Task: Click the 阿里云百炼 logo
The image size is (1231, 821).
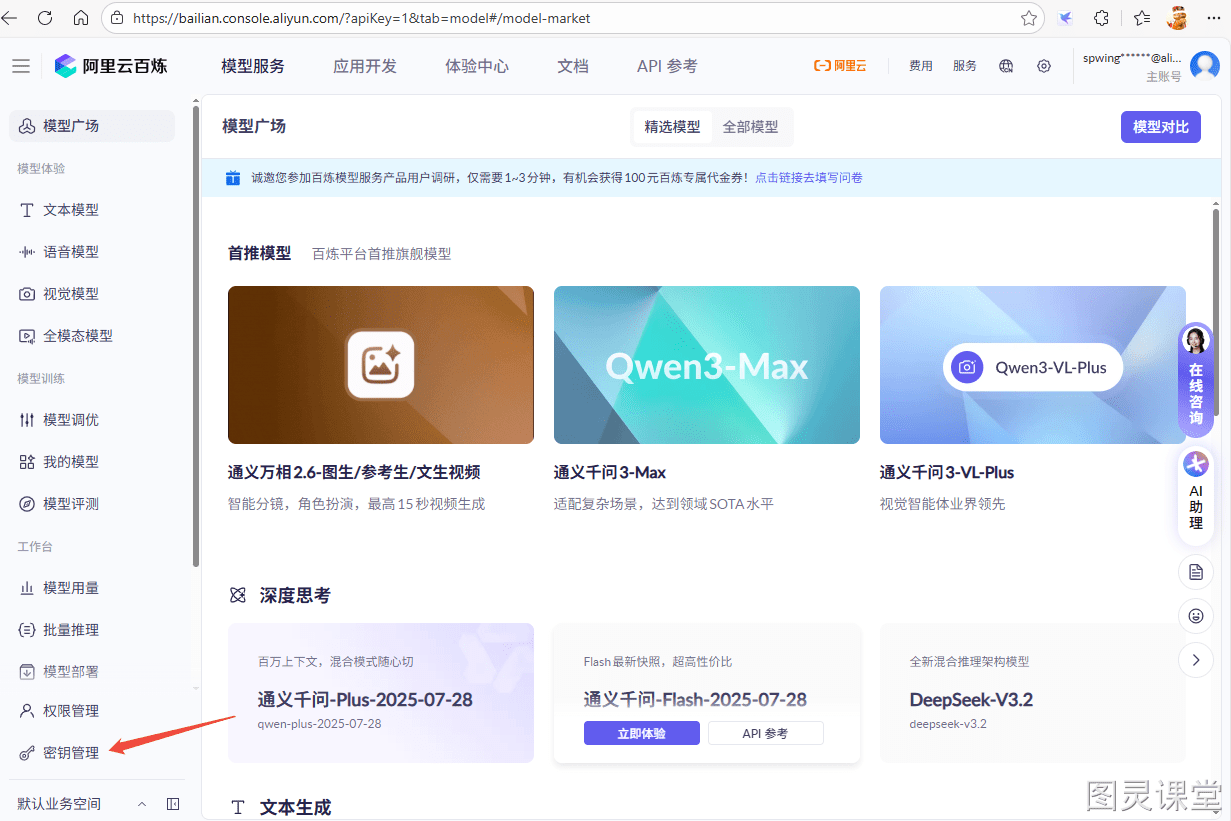Action: (111, 66)
